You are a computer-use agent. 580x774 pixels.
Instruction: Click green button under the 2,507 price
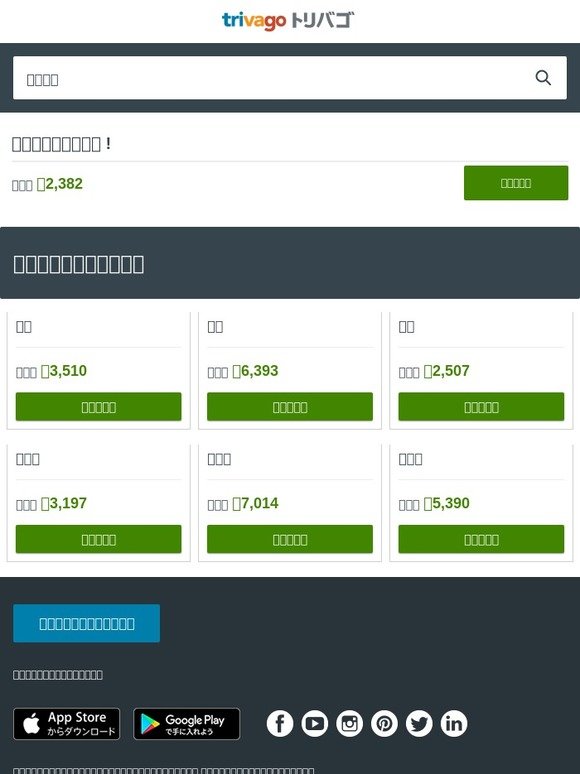(481, 407)
